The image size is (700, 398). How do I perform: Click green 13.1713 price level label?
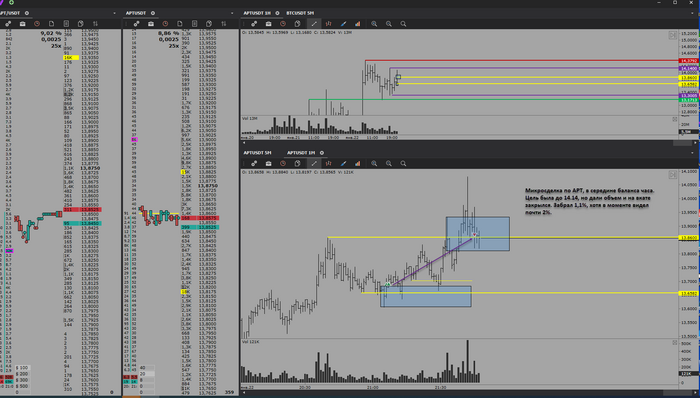click(688, 100)
